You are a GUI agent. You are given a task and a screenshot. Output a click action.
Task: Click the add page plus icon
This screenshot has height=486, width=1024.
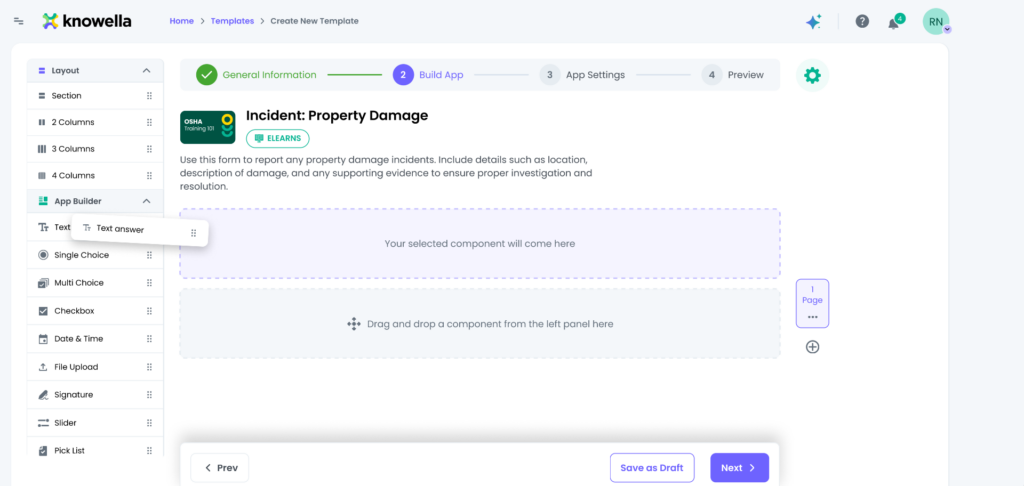(x=812, y=347)
